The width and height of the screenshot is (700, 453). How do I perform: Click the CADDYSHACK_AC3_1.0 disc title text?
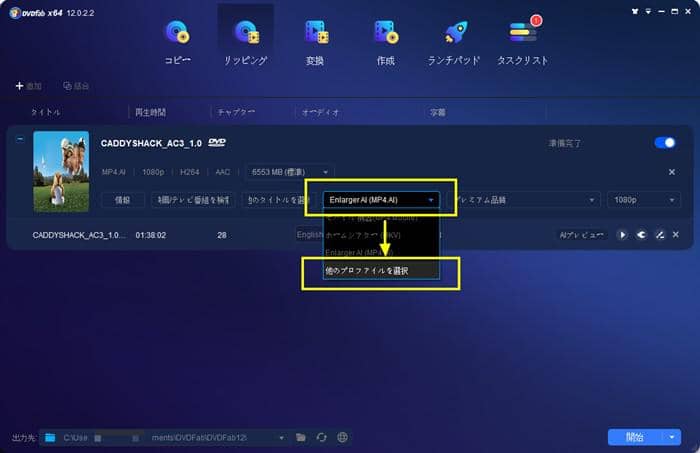151,143
